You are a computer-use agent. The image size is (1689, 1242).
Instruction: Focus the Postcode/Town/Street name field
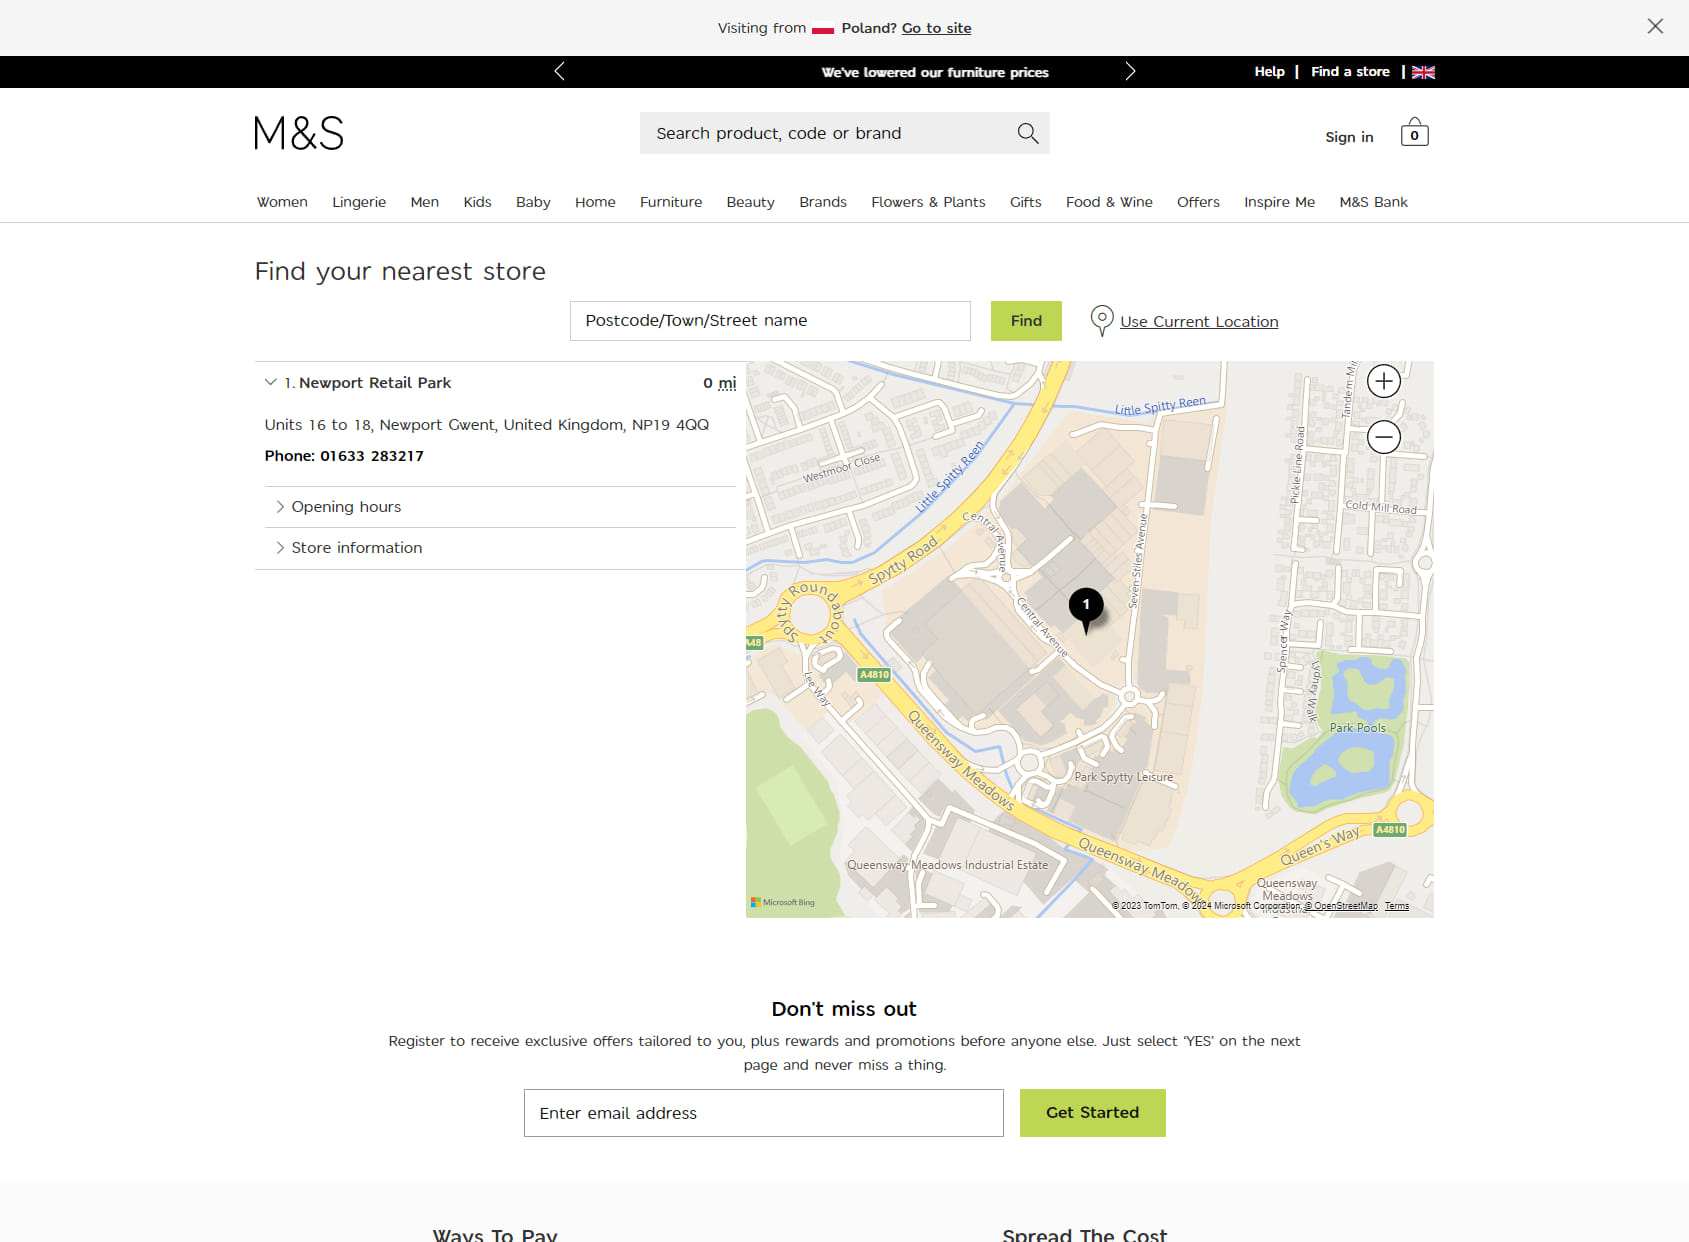coord(770,321)
